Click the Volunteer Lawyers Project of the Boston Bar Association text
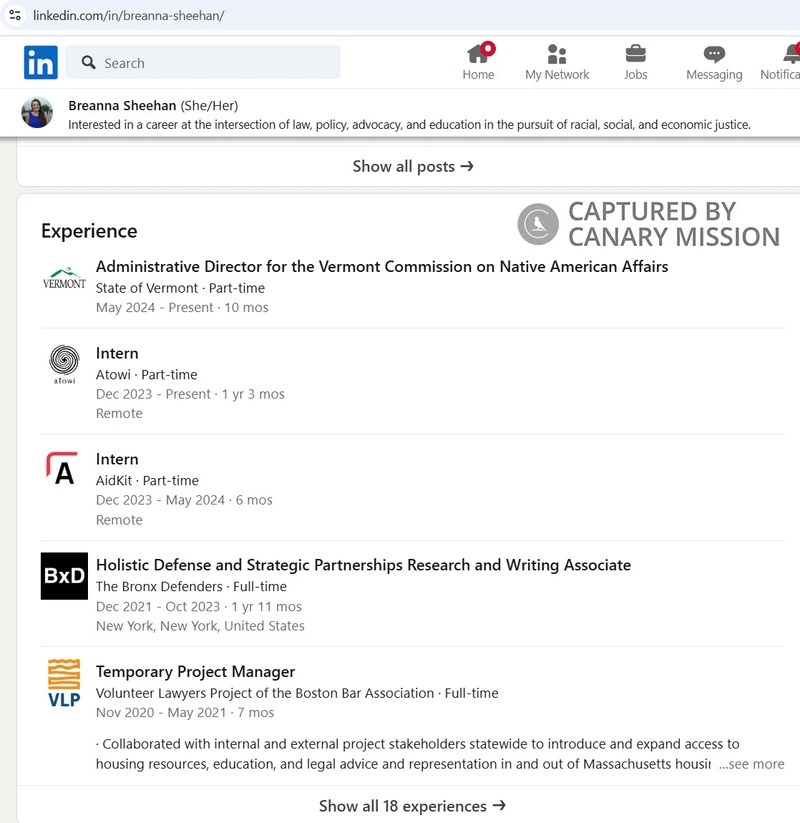The height and width of the screenshot is (823, 800). pyautogui.click(x=265, y=693)
